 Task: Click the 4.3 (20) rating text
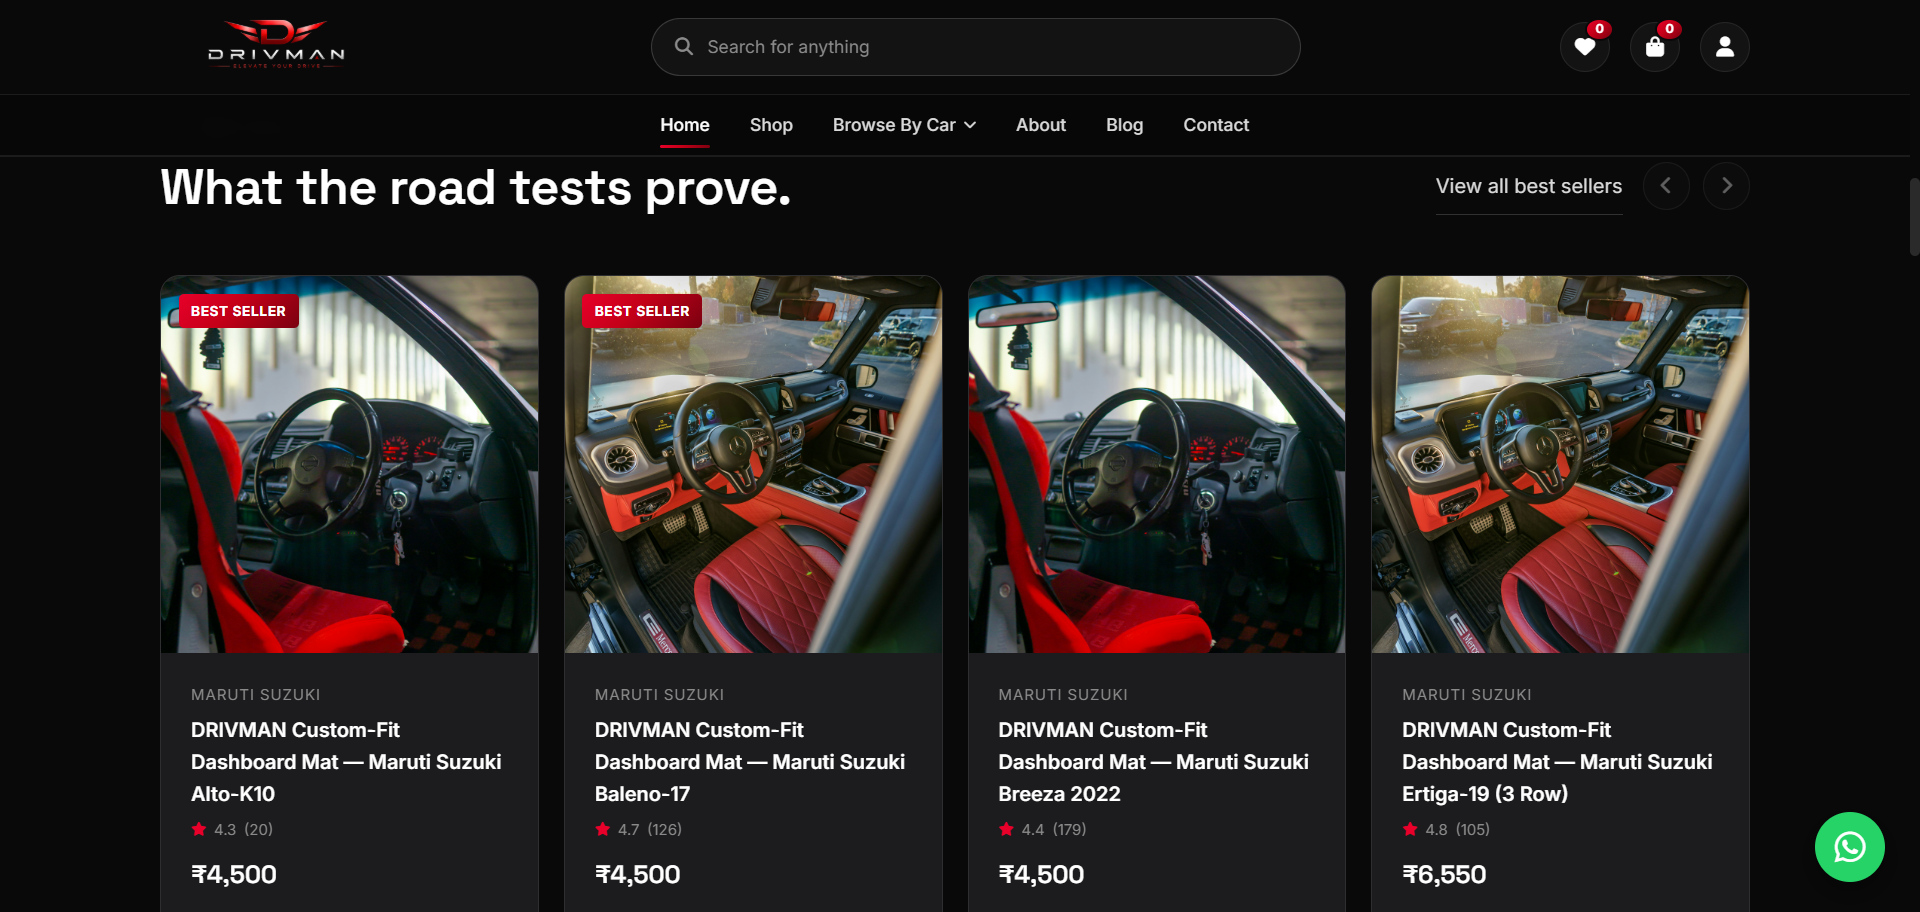coord(243,830)
